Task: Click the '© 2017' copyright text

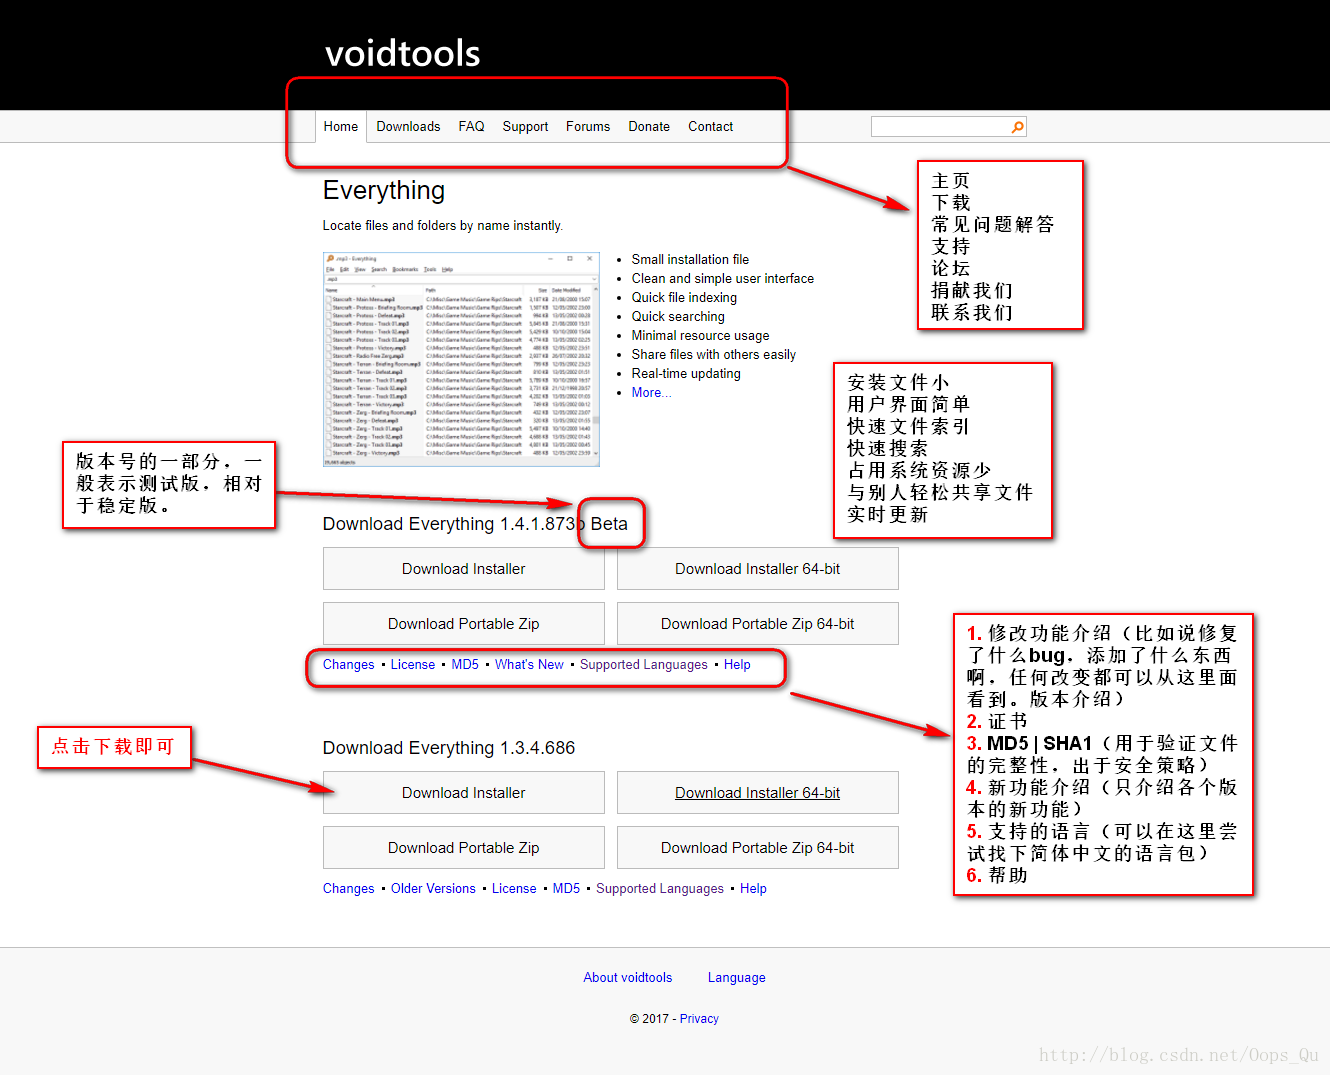Action: [649, 1019]
